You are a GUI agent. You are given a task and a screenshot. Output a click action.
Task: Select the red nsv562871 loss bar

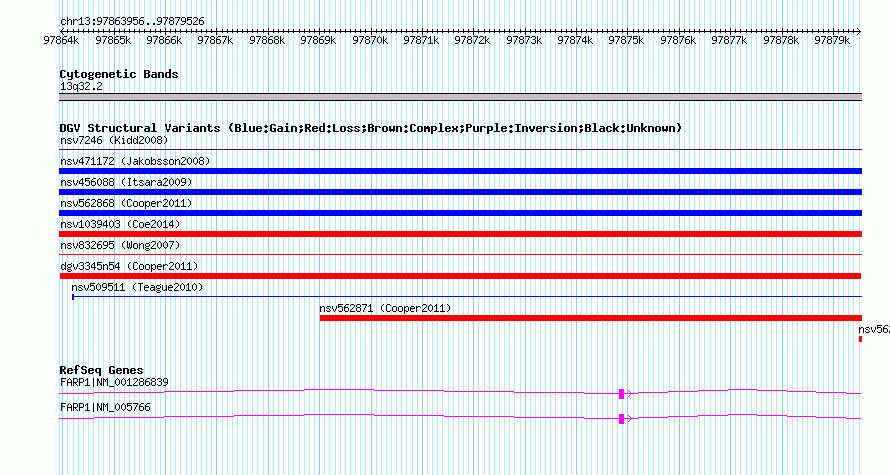591,318
